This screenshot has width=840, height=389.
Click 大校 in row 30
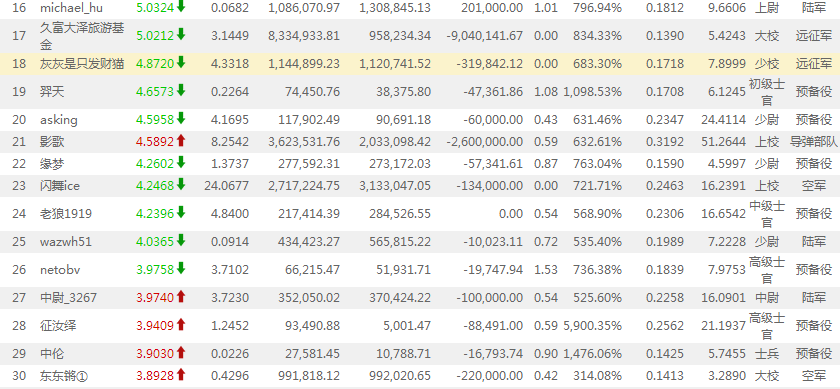pos(767,376)
